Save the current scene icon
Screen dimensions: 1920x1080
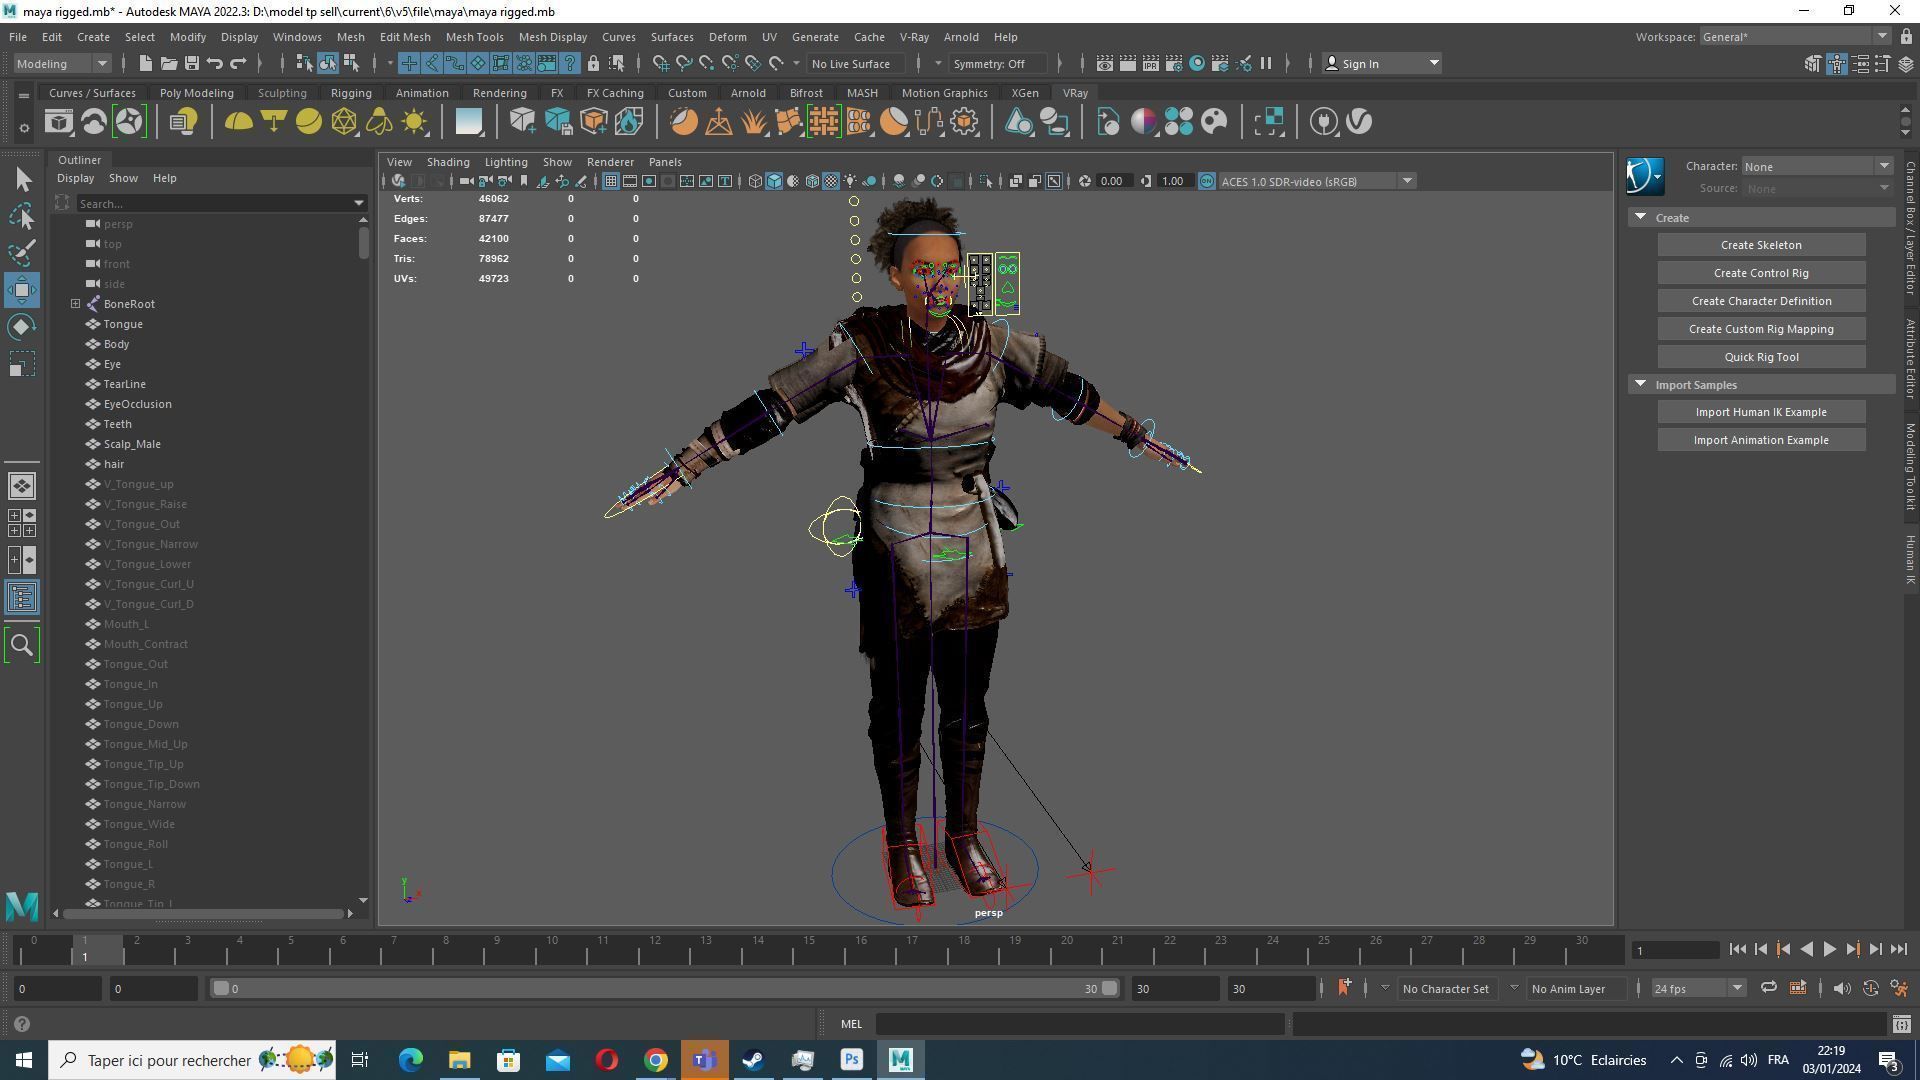point(191,63)
